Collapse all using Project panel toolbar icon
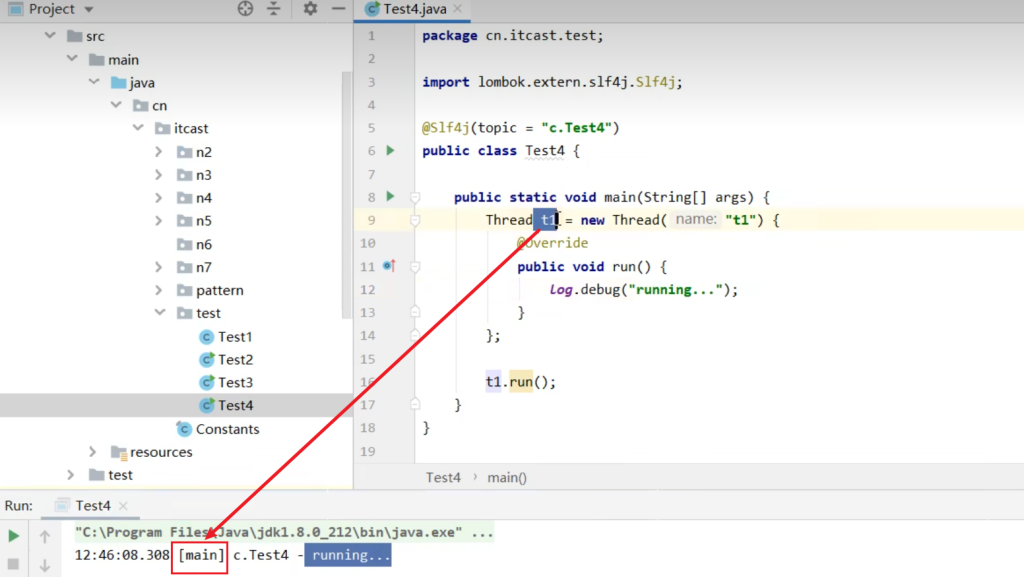1024x577 pixels. [x=274, y=9]
